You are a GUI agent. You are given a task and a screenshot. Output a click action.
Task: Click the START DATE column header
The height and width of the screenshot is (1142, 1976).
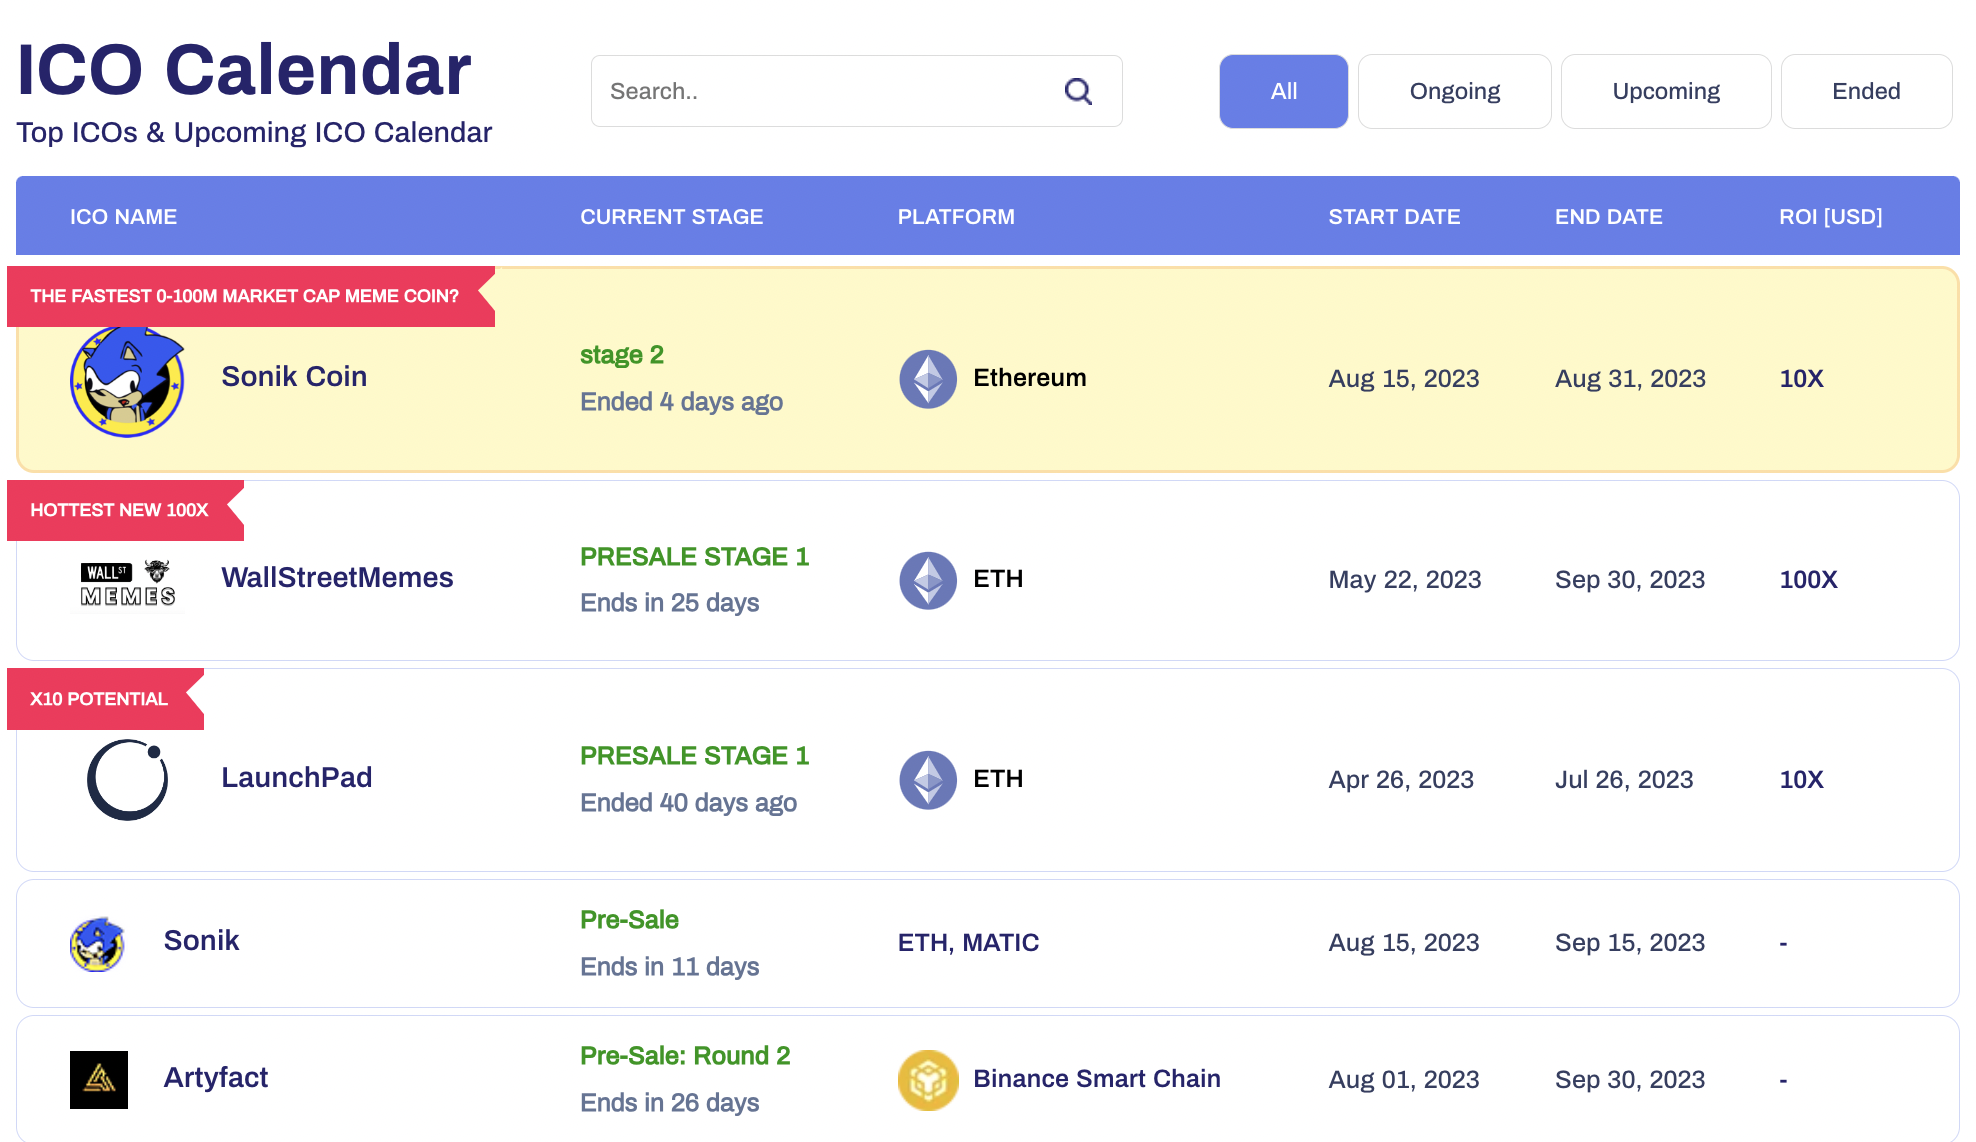click(x=1394, y=216)
